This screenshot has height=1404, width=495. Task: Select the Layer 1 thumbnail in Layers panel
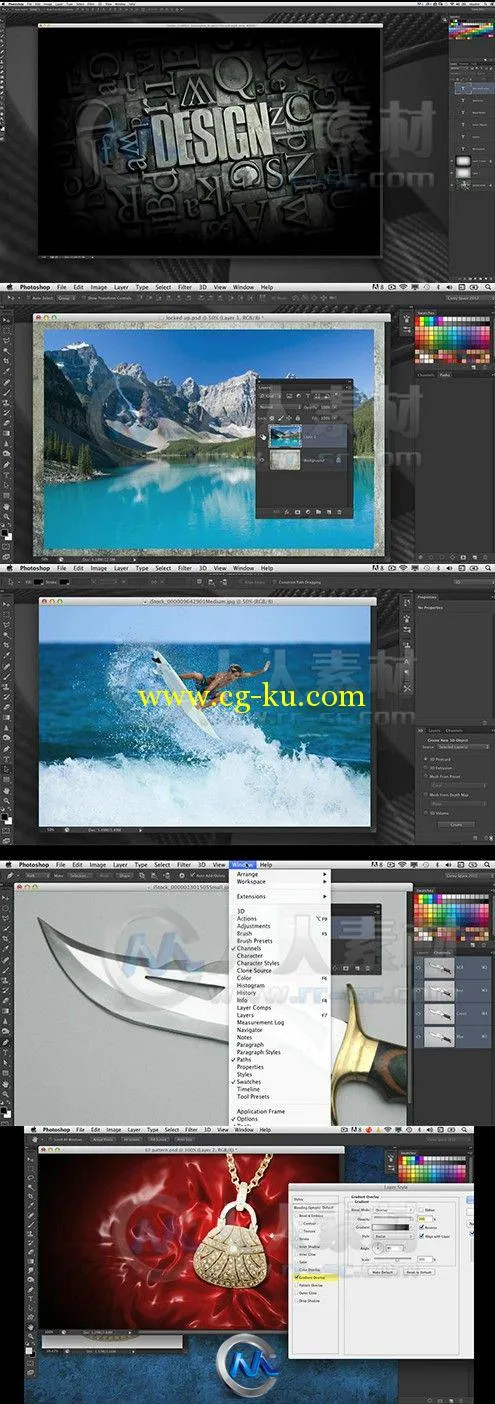click(x=285, y=436)
